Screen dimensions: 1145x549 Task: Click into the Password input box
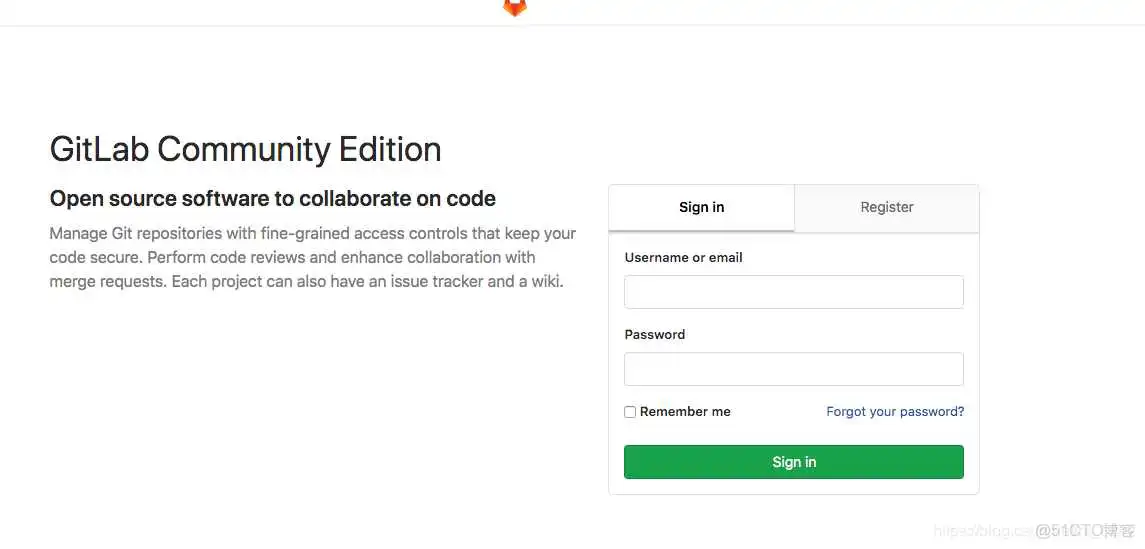pyautogui.click(x=793, y=369)
